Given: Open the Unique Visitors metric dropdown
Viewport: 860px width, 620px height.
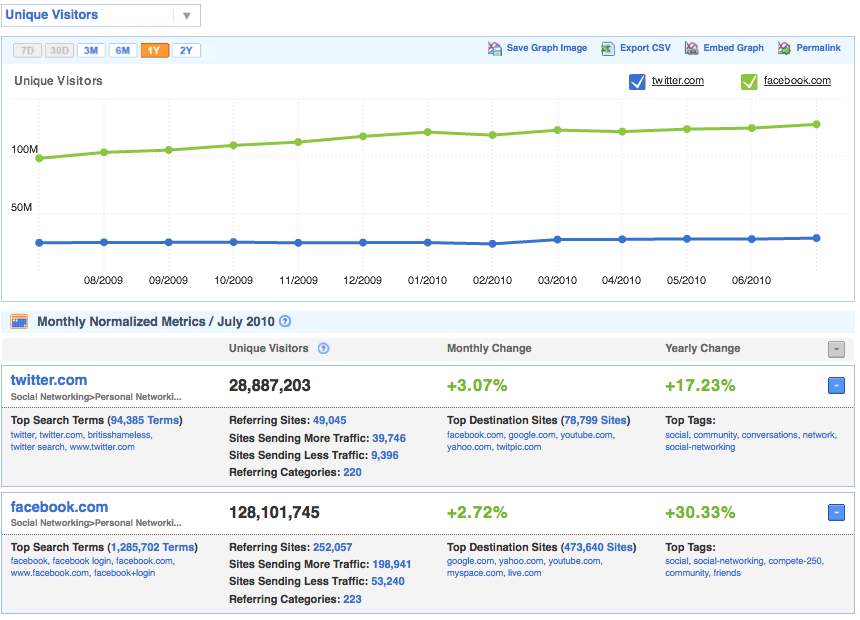Looking at the screenshot, I should pos(101,15).
